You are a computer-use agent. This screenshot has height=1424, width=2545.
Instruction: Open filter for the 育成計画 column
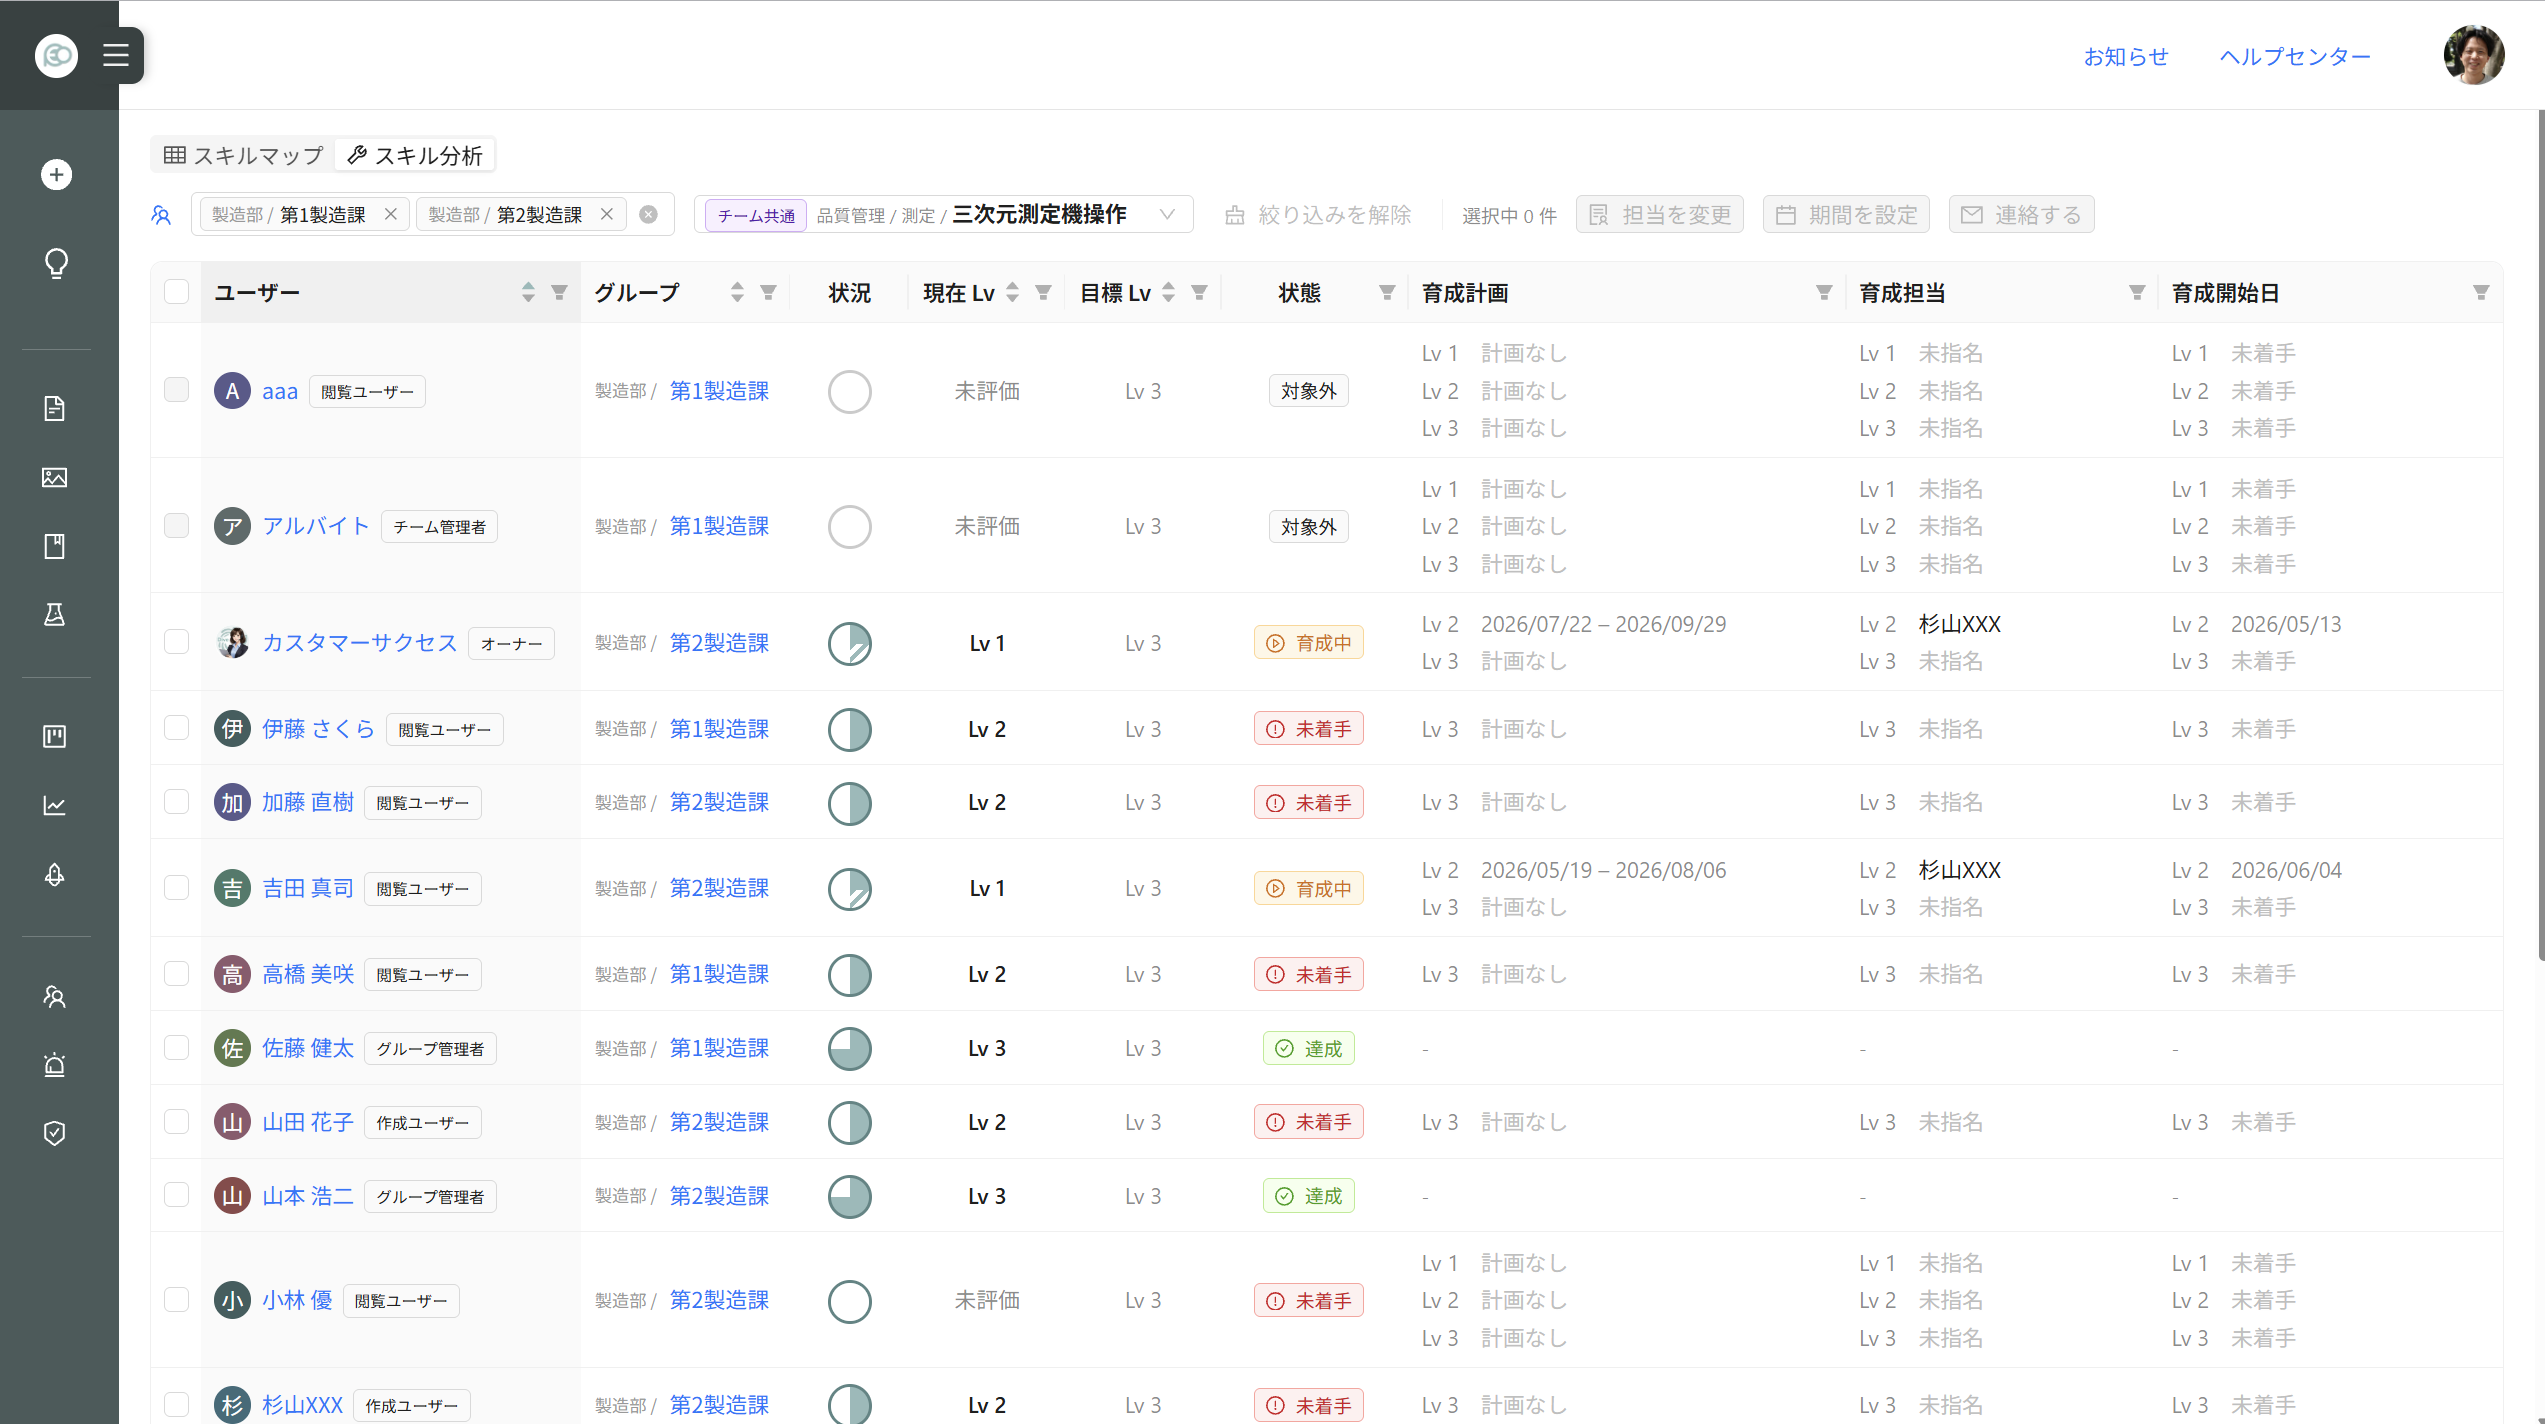pyautogui.click(x=1824, y=292)
